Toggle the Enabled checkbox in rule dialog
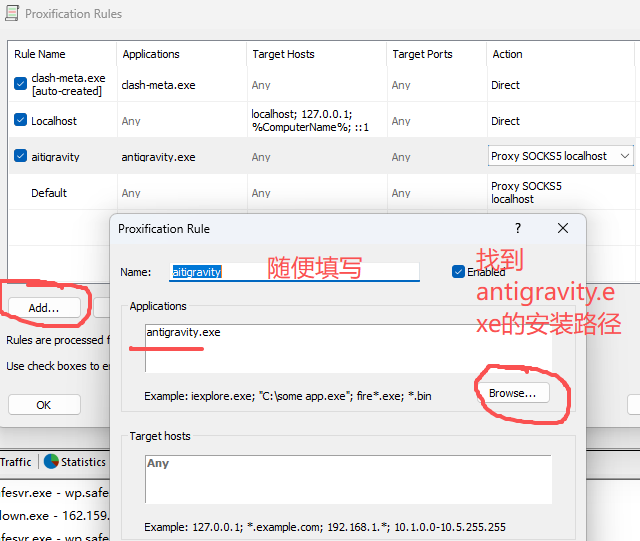The height and width of the screenshot is (541, 640). pos(459,272)
